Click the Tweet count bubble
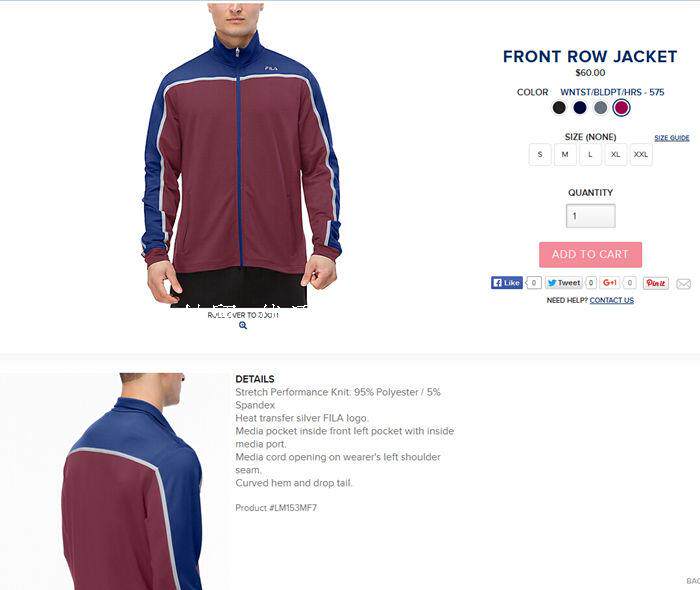This screenshot has height=590, width=700. [591, 283]
